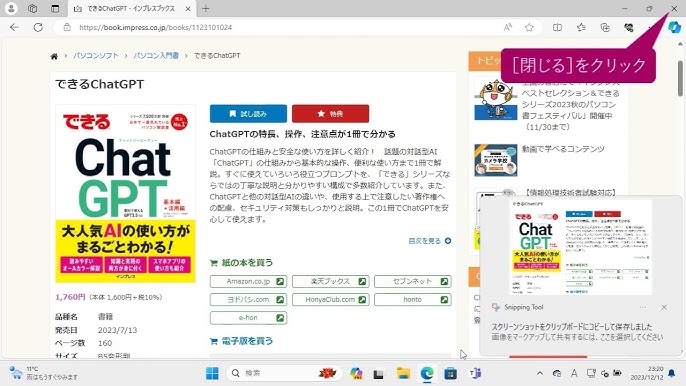Open Browser essentials heart icon

tap(629, 27)
